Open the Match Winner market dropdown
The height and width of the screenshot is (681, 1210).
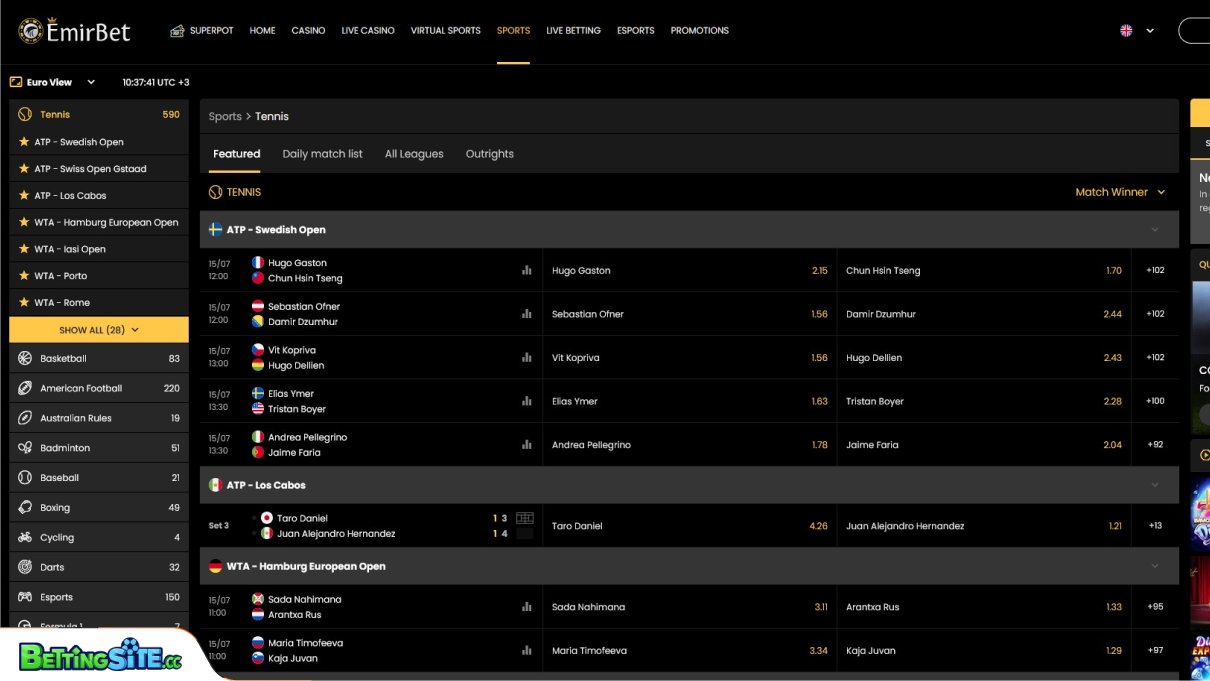pos(1119,191)
